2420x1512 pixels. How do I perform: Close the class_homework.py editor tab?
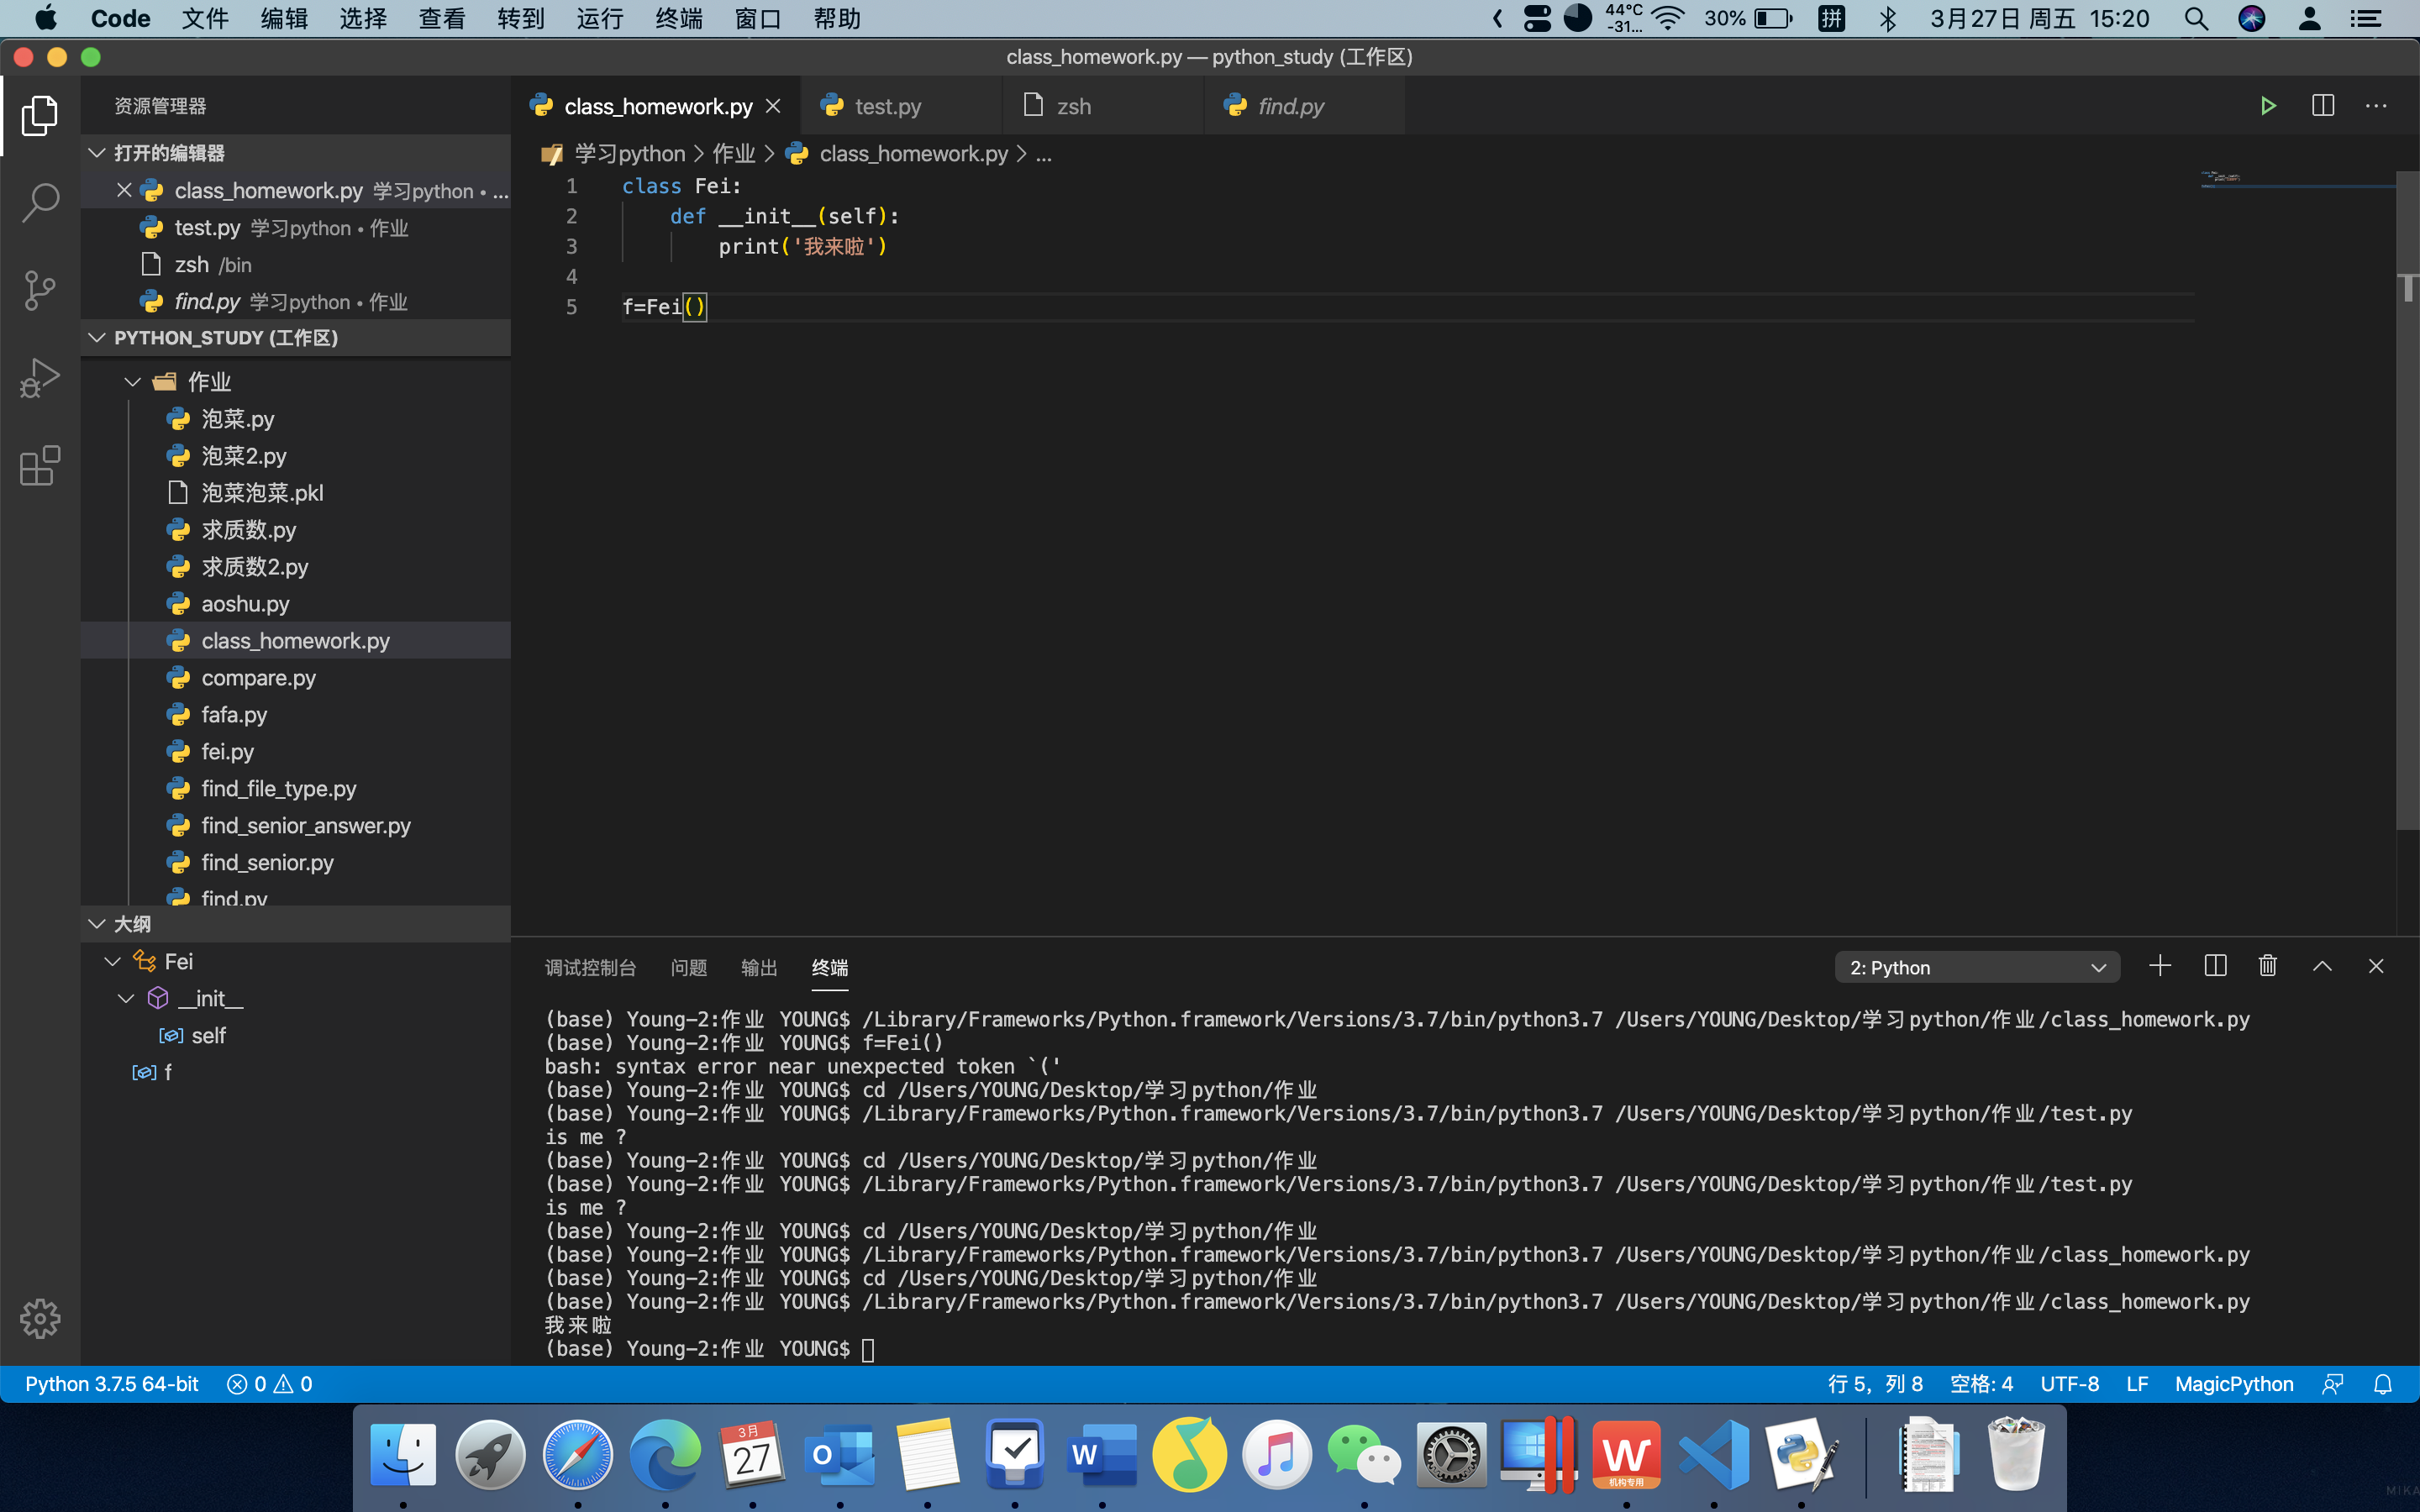pos(773,106)
